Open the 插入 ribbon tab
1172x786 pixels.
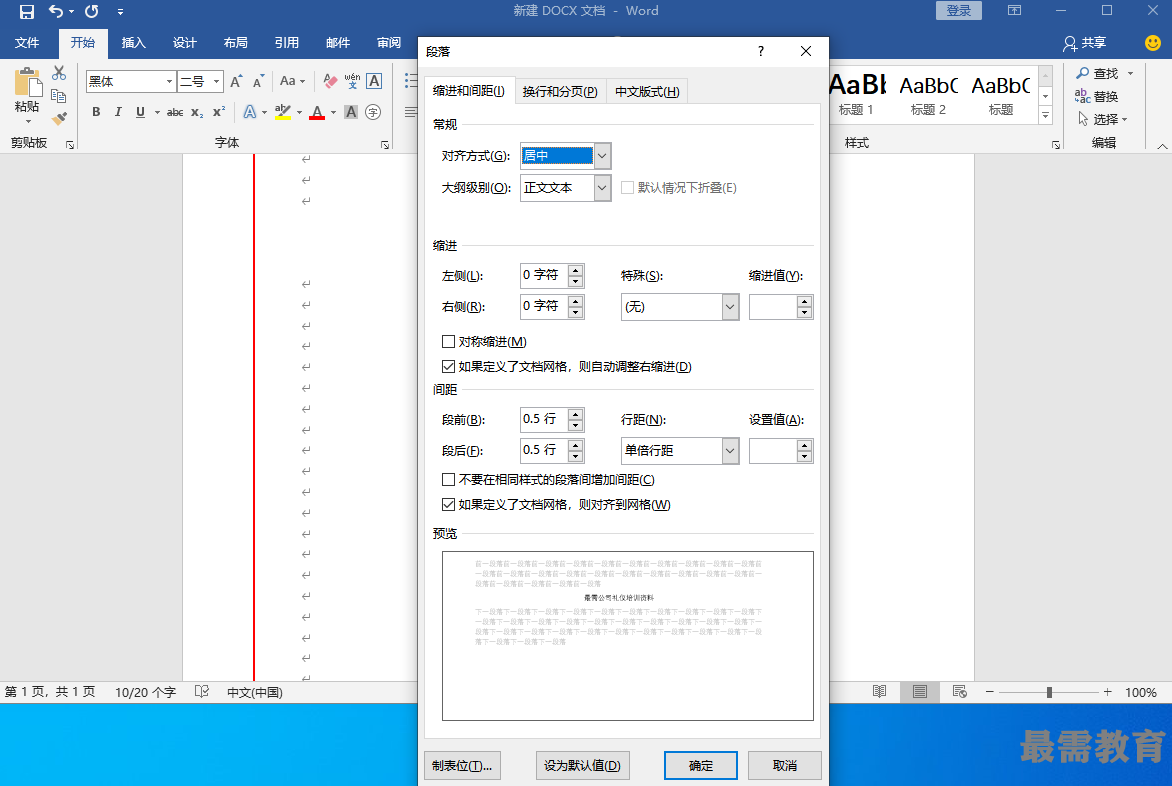pos(133,43)
